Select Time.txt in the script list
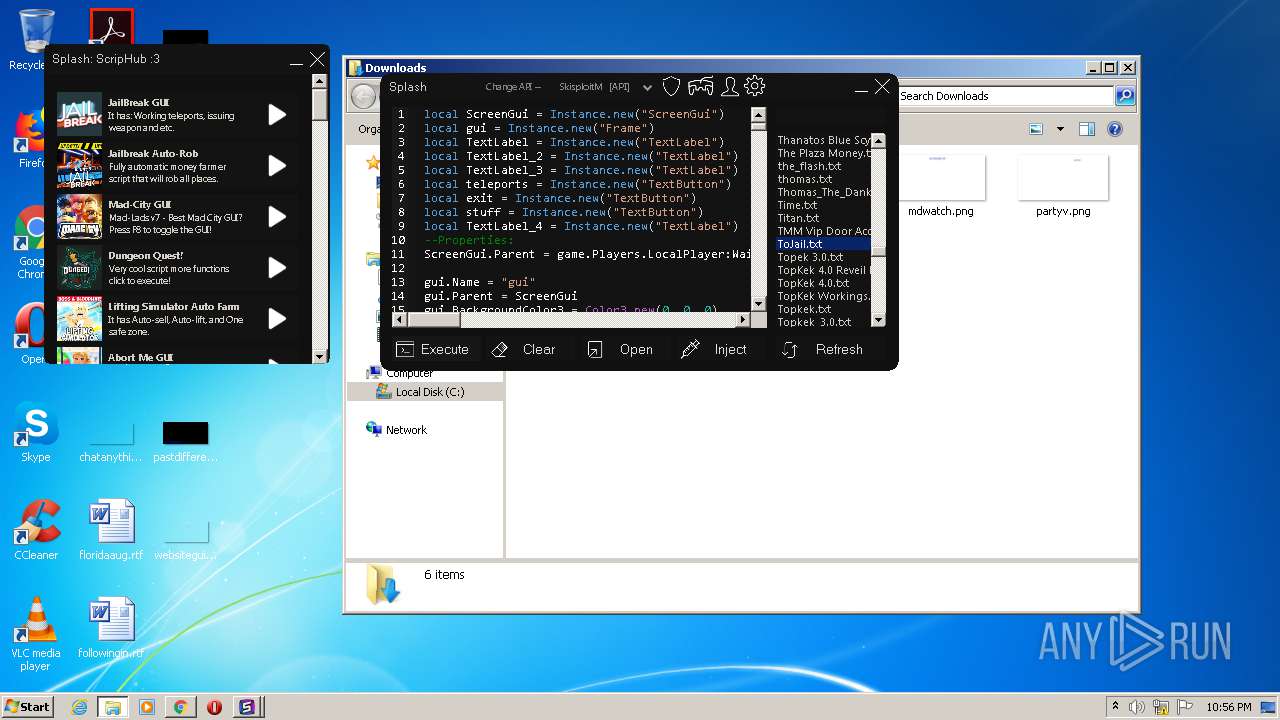This screenshot has height=720, width=1280. point(797,205)
